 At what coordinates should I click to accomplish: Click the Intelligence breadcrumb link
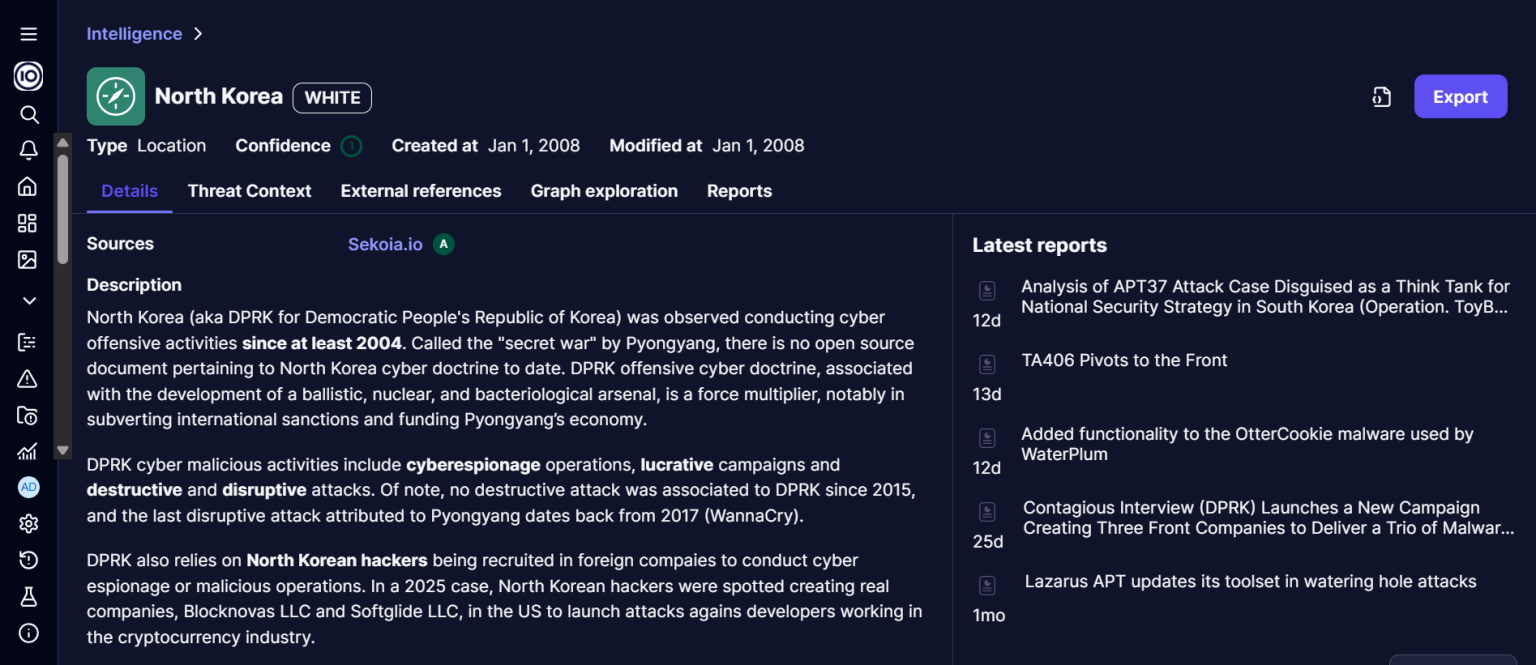(134, 34)
